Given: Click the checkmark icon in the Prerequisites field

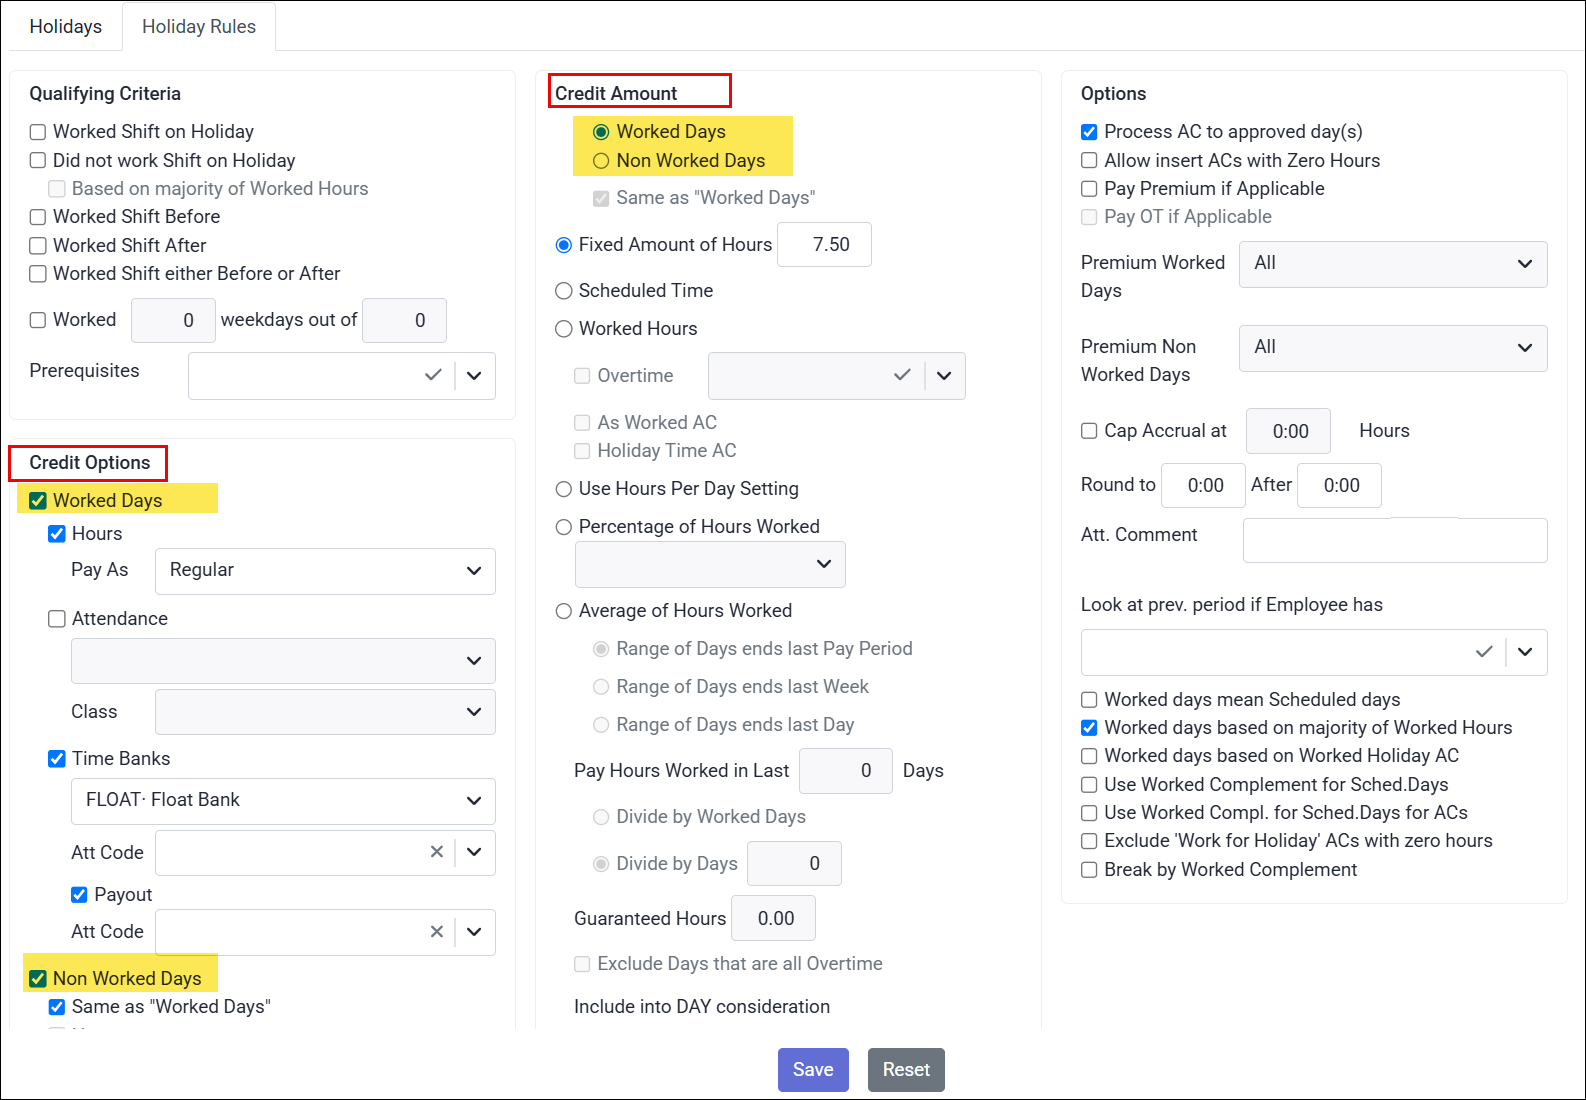Looking at the screenshot, I should pos(433,375).
